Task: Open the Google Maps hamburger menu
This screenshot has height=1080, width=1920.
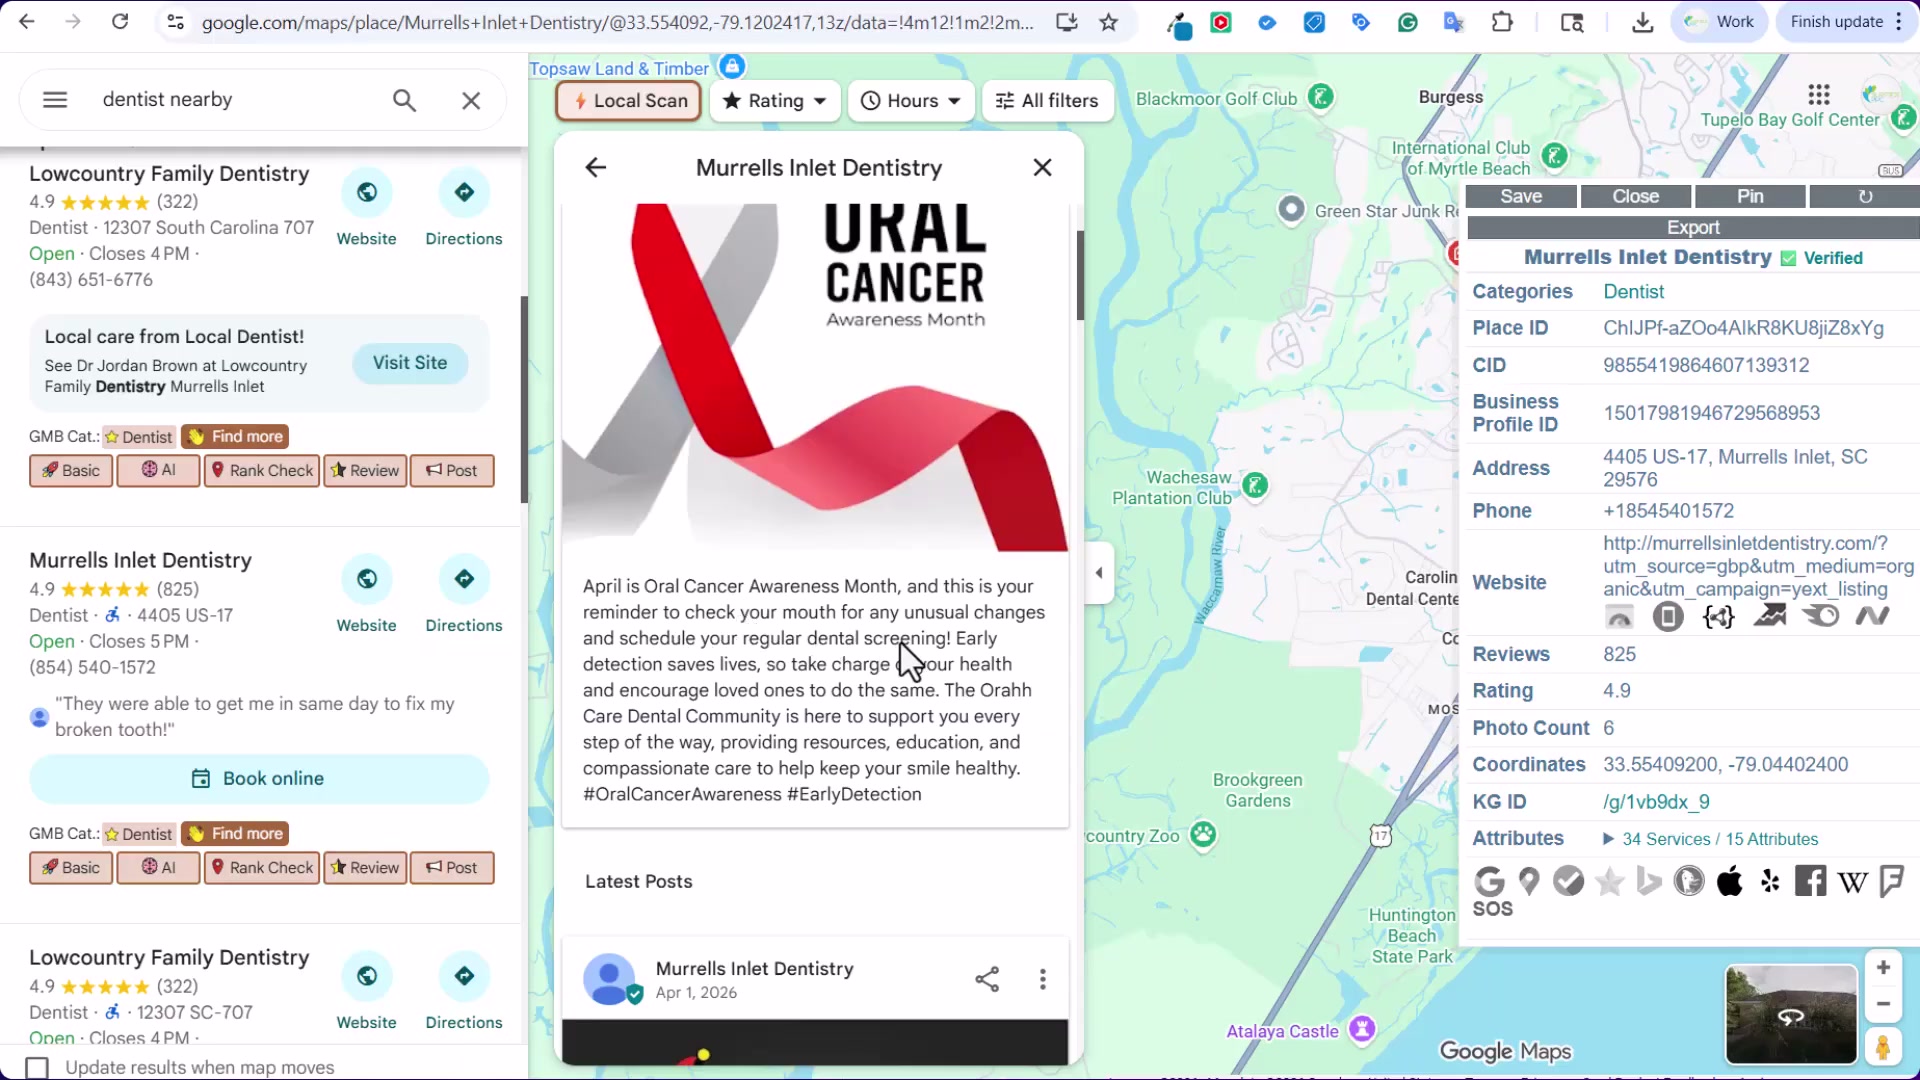Action: 55,100
